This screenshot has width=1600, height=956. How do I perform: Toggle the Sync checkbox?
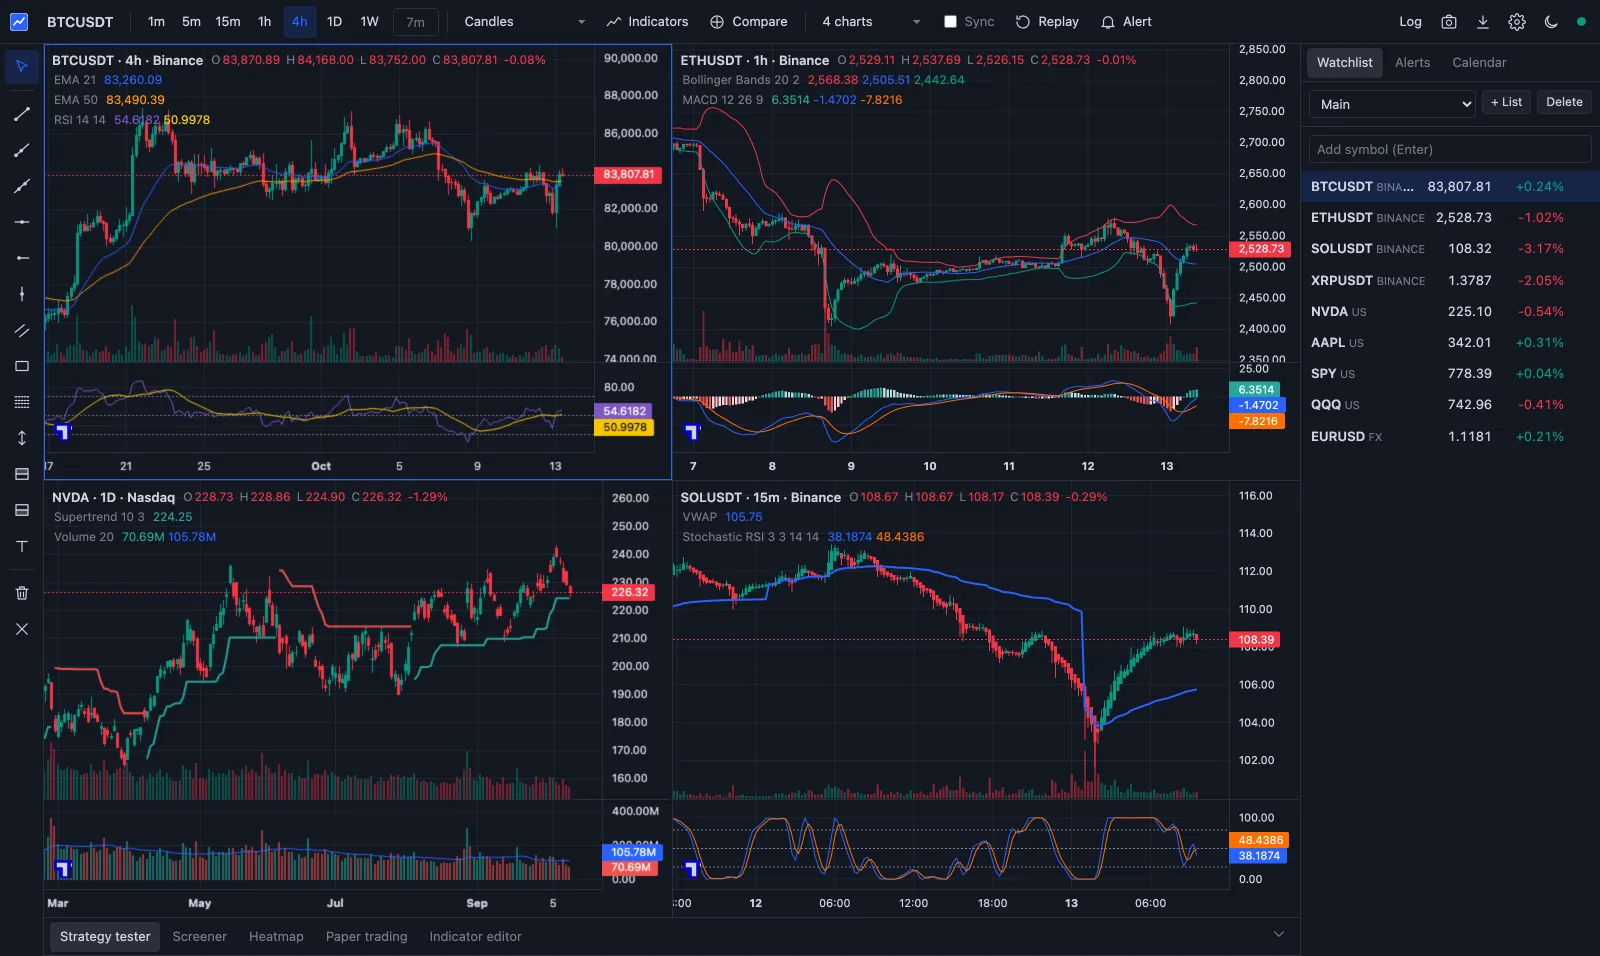(x=950, y=22)
